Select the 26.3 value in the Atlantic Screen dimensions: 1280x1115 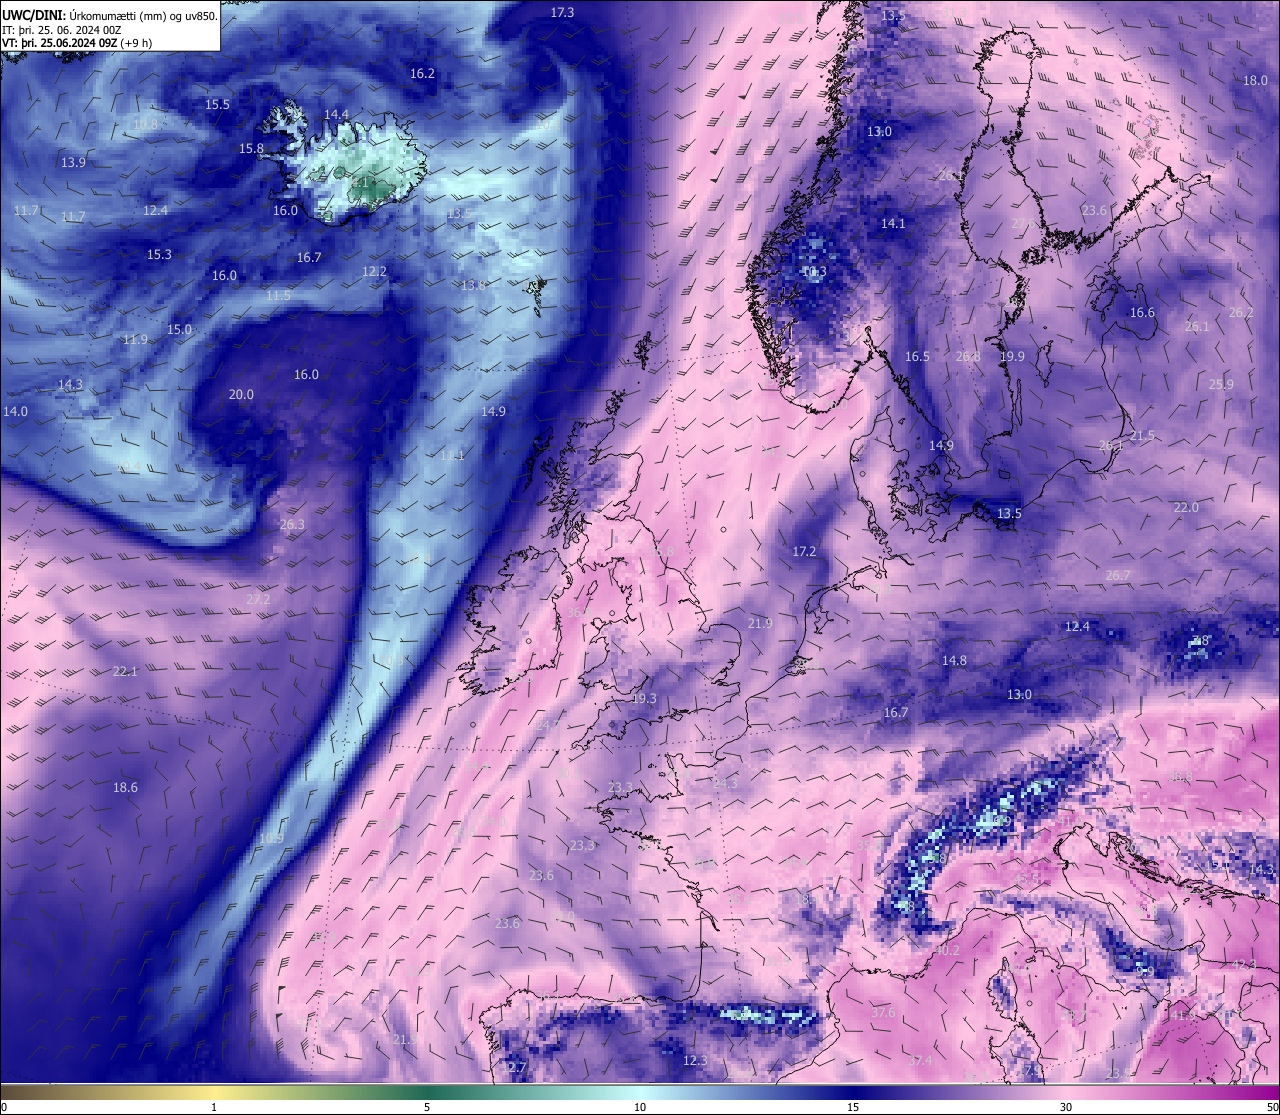292,524
